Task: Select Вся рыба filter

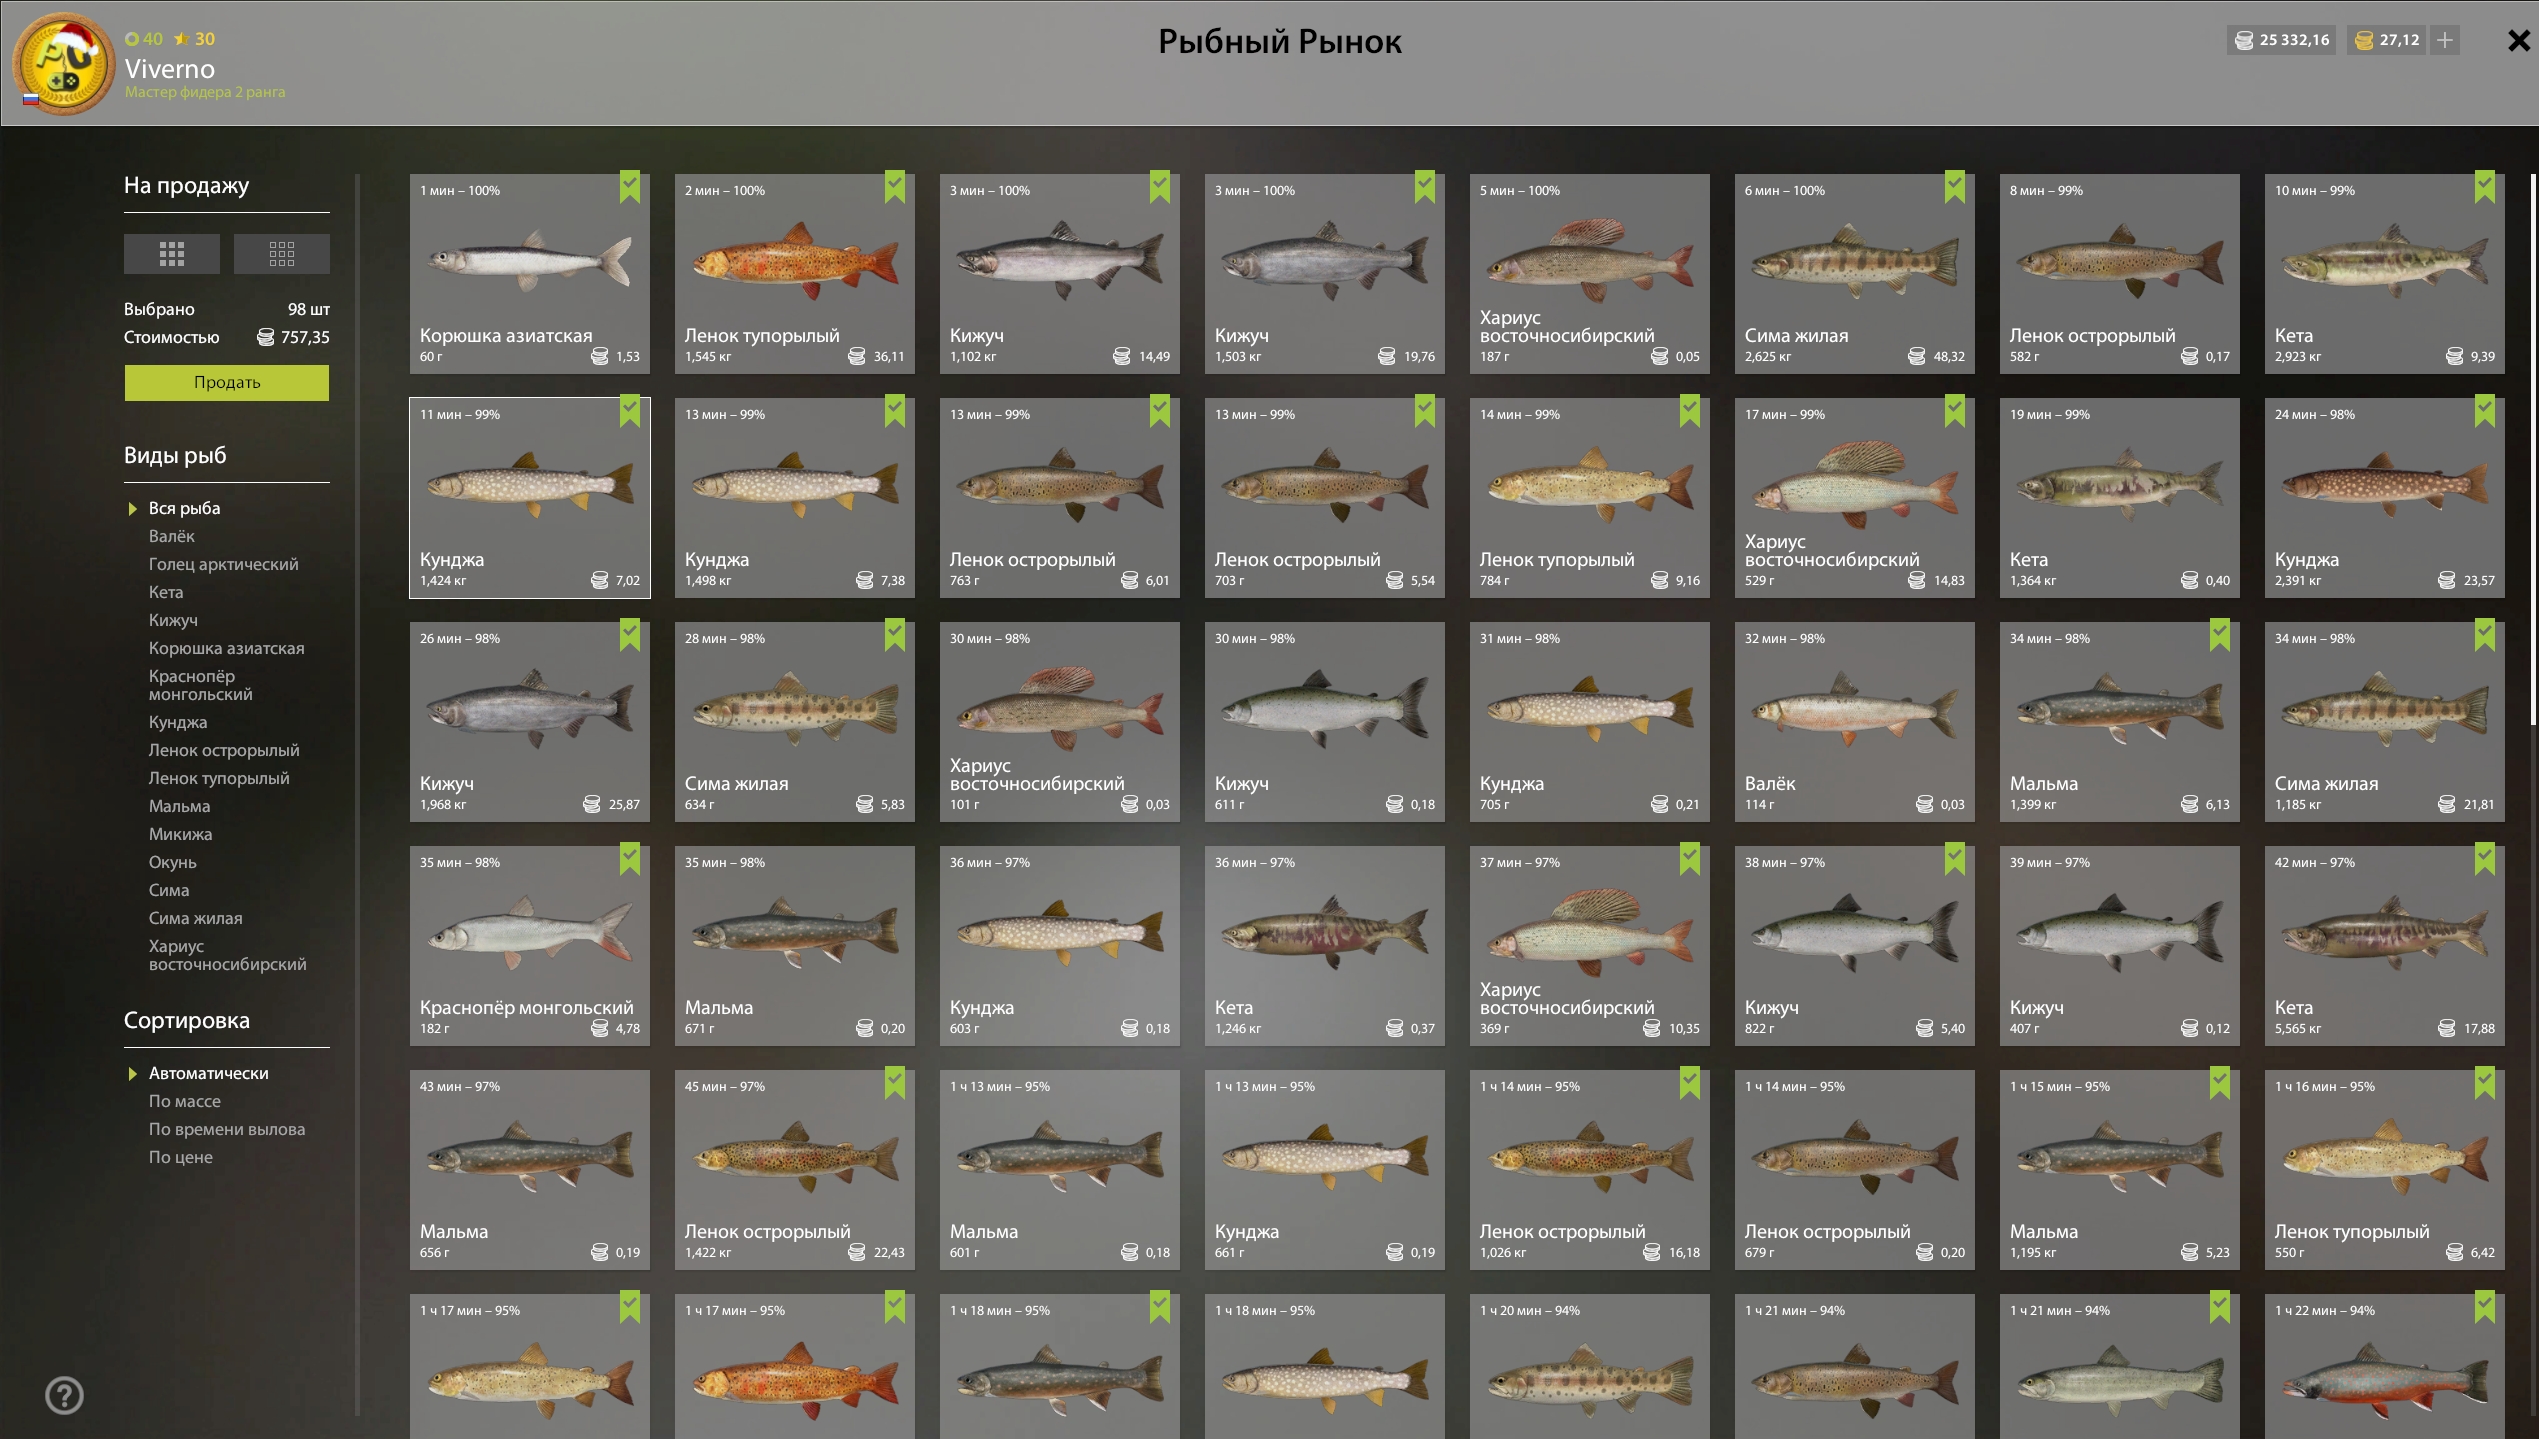Action: [185, 508]
